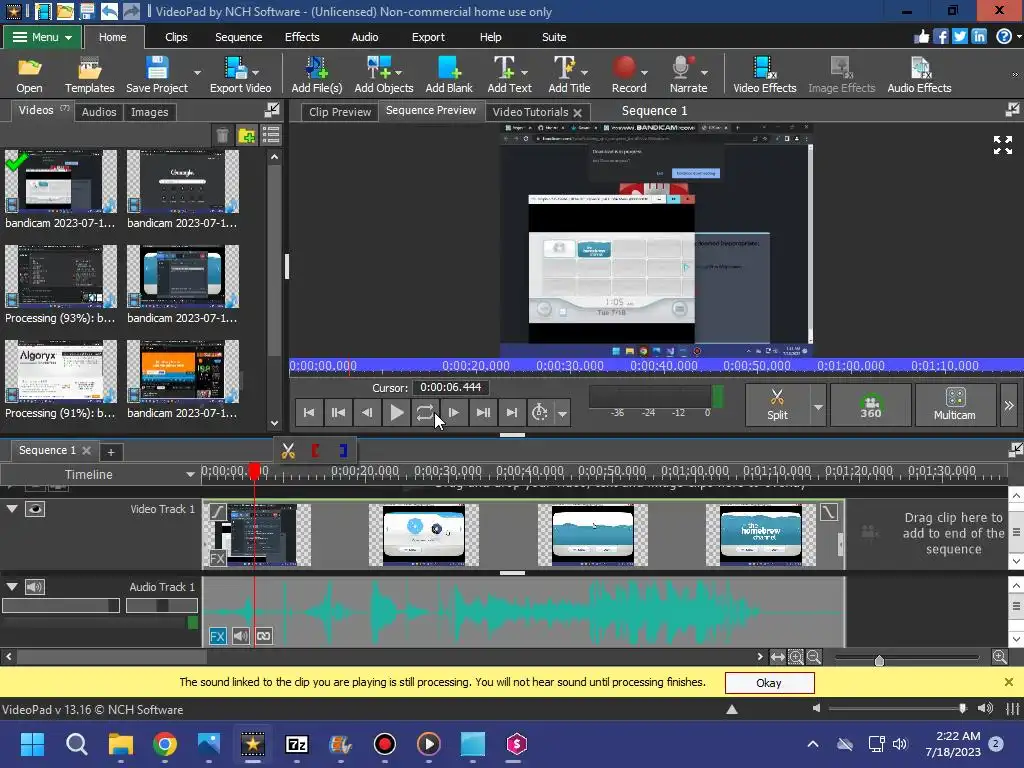
Task: Switch to the Effects ribbon tab
Action: coord(302,37)
